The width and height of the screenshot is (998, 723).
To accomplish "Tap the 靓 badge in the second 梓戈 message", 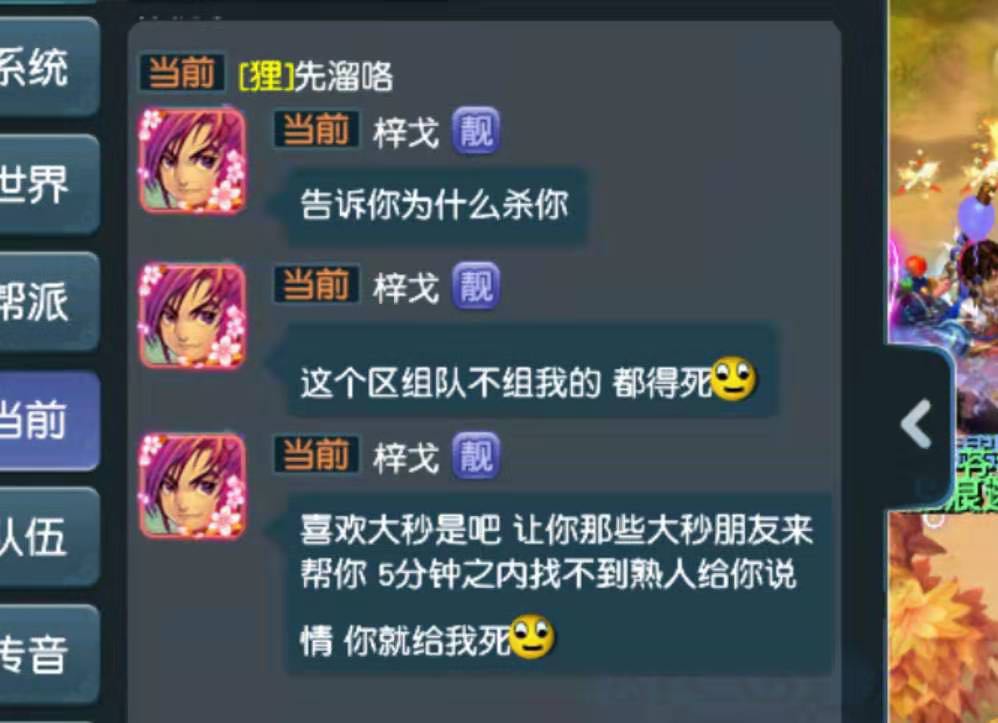I will pyautogui.click(x=476, y=286).
